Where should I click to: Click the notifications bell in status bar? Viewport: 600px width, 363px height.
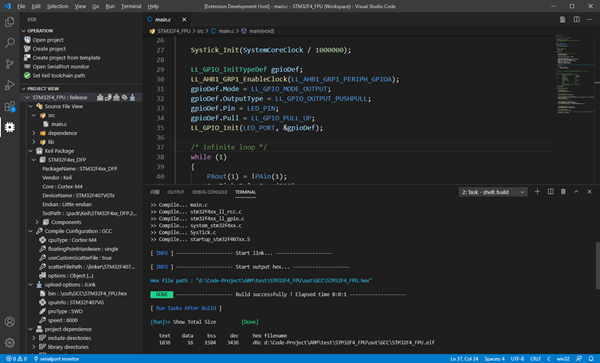[x=591, y=359]
